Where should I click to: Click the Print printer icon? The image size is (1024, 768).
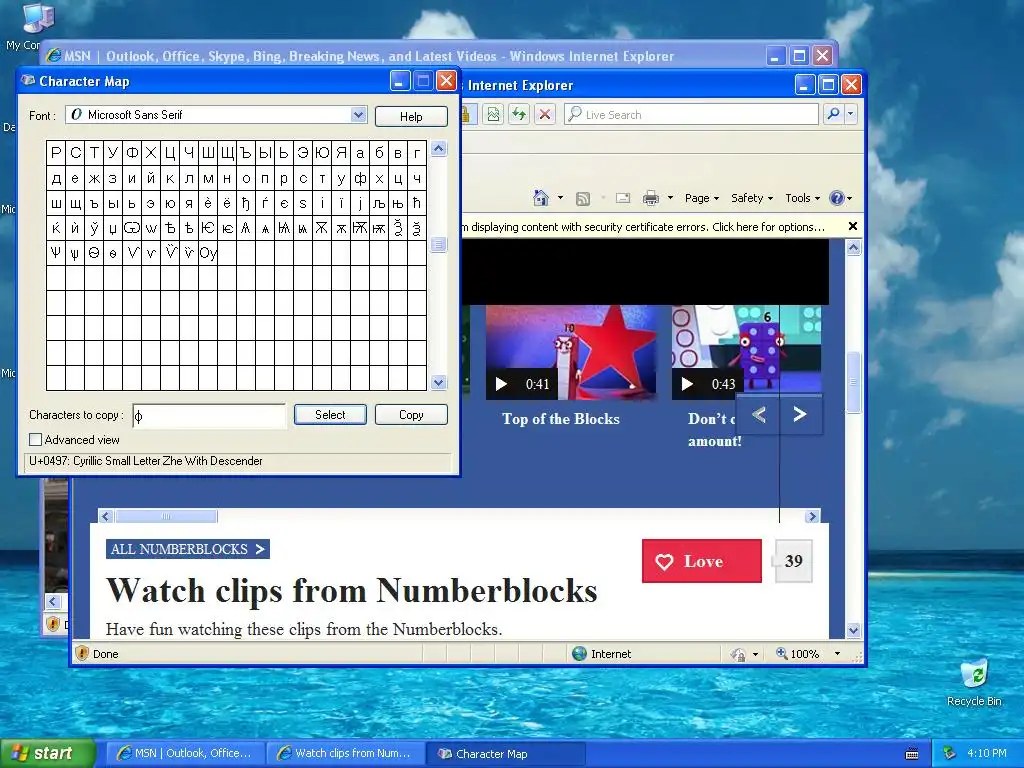(651, 199)
